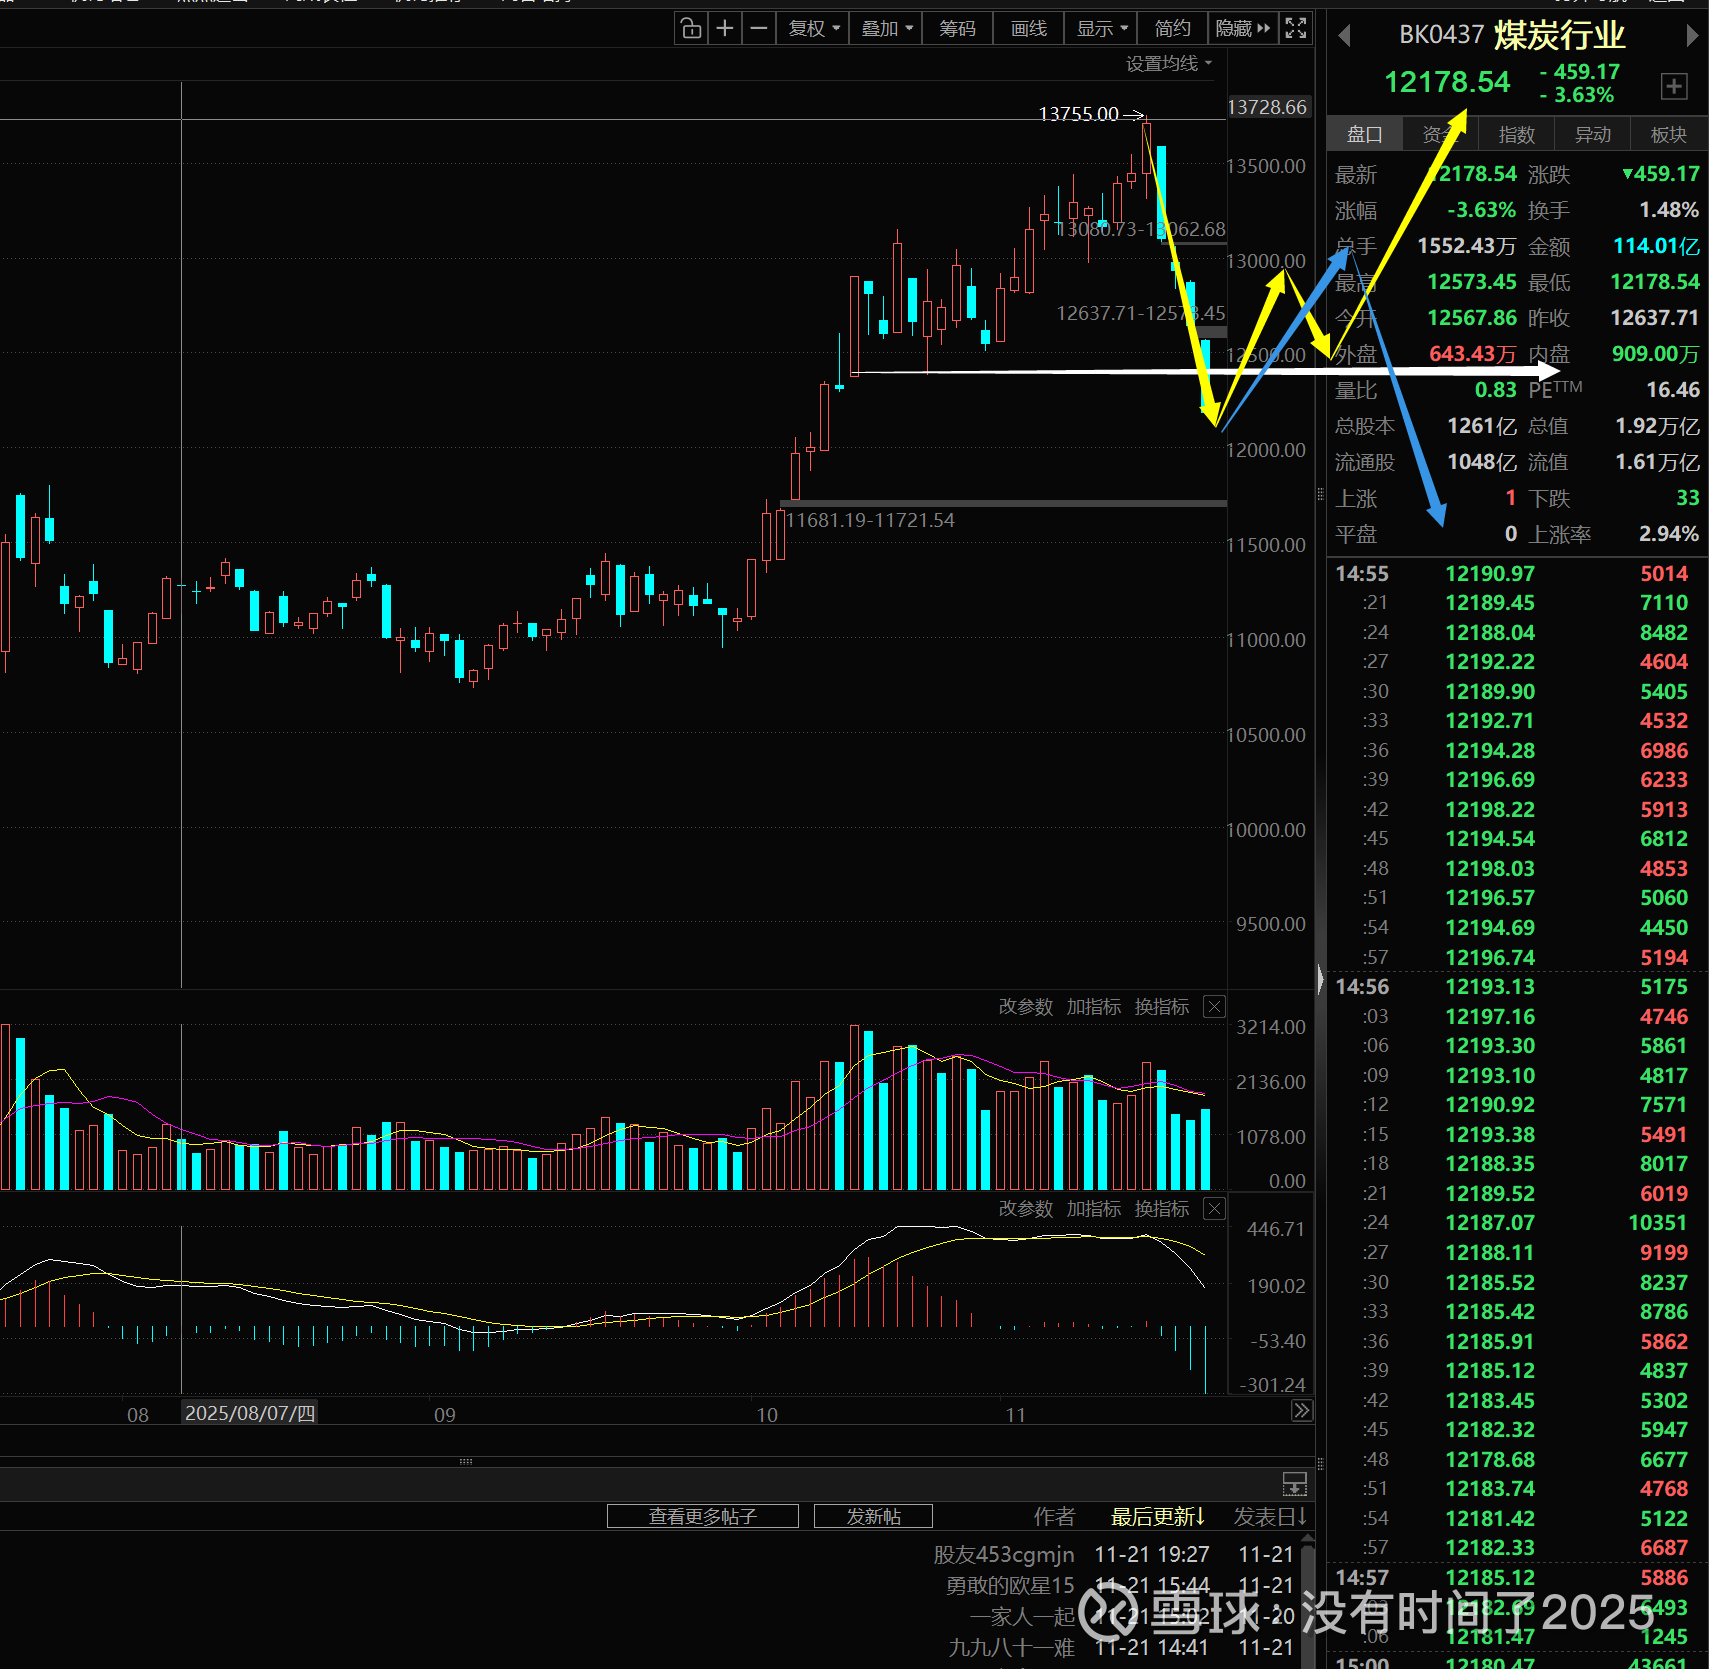Switch to the 指数 tab

[1516, 134]
